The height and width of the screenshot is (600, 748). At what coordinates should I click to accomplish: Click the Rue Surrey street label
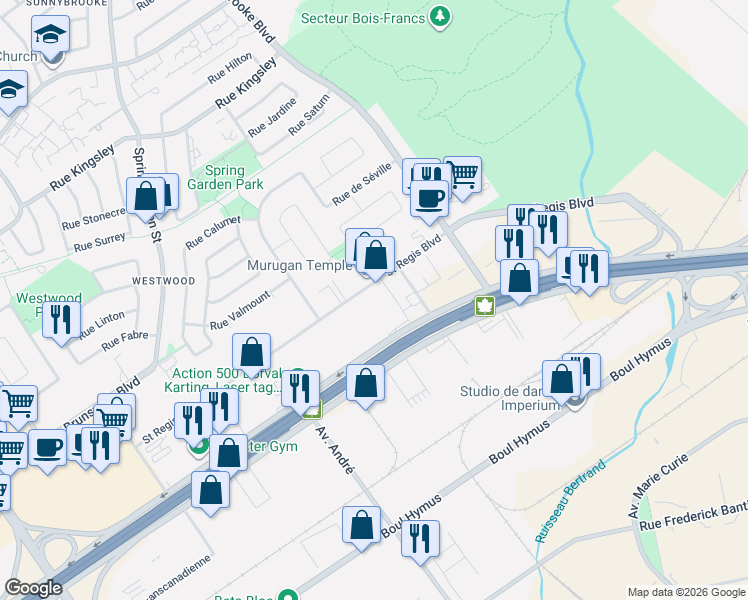[100, 242]
